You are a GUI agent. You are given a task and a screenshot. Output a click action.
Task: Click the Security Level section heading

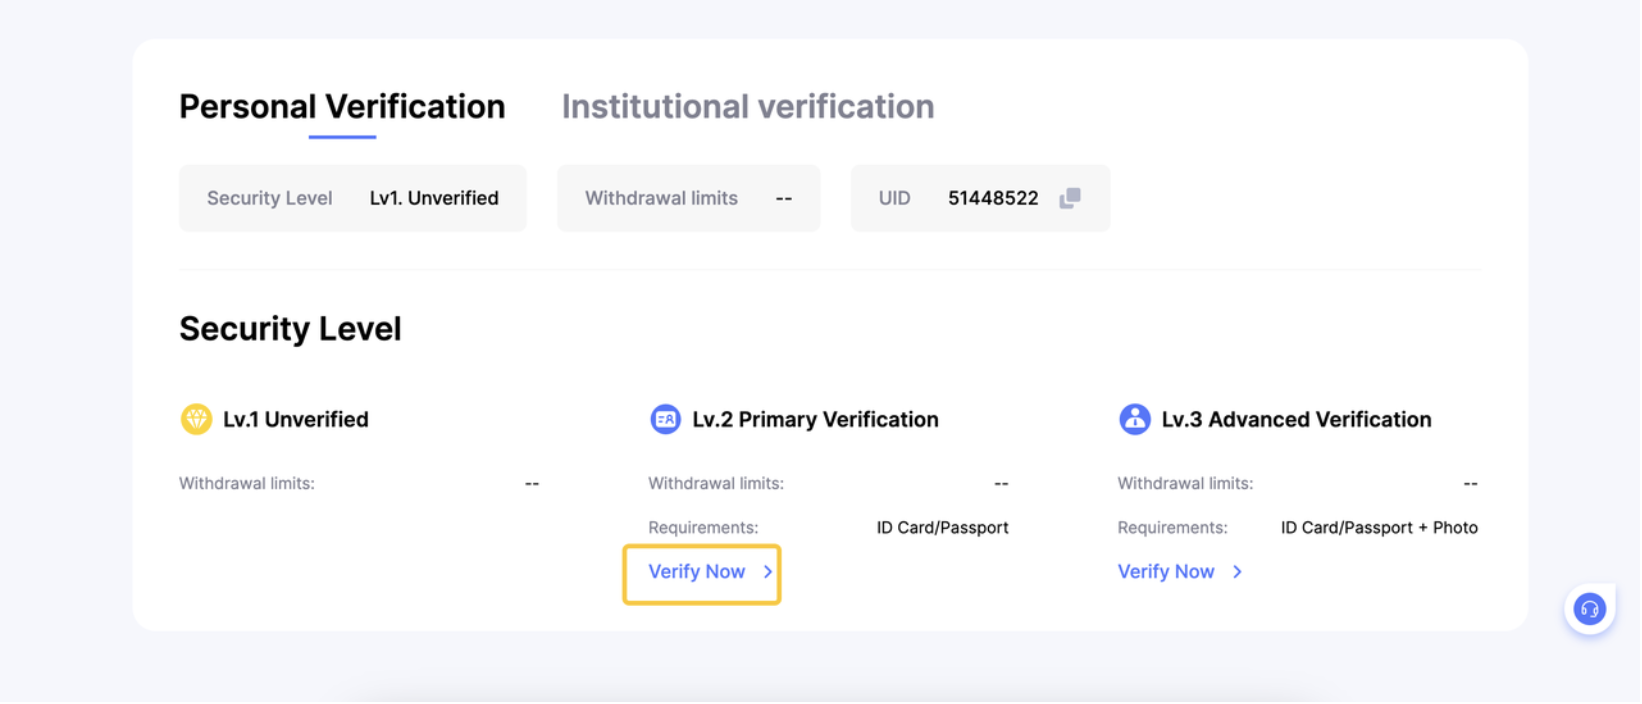point(290,329)
